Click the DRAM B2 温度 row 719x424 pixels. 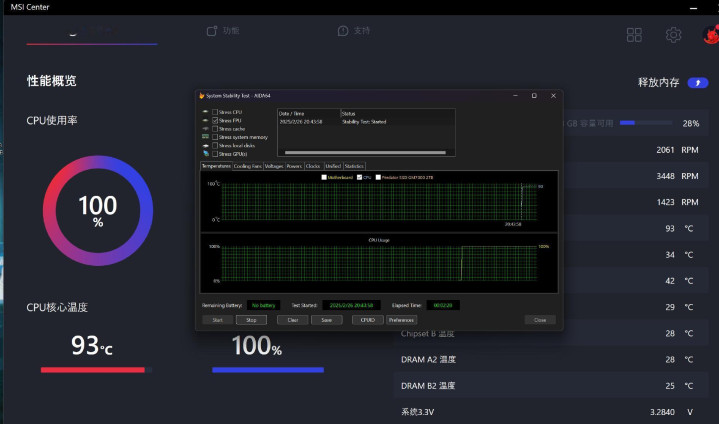pyautogui.click(x=550, y=385)
